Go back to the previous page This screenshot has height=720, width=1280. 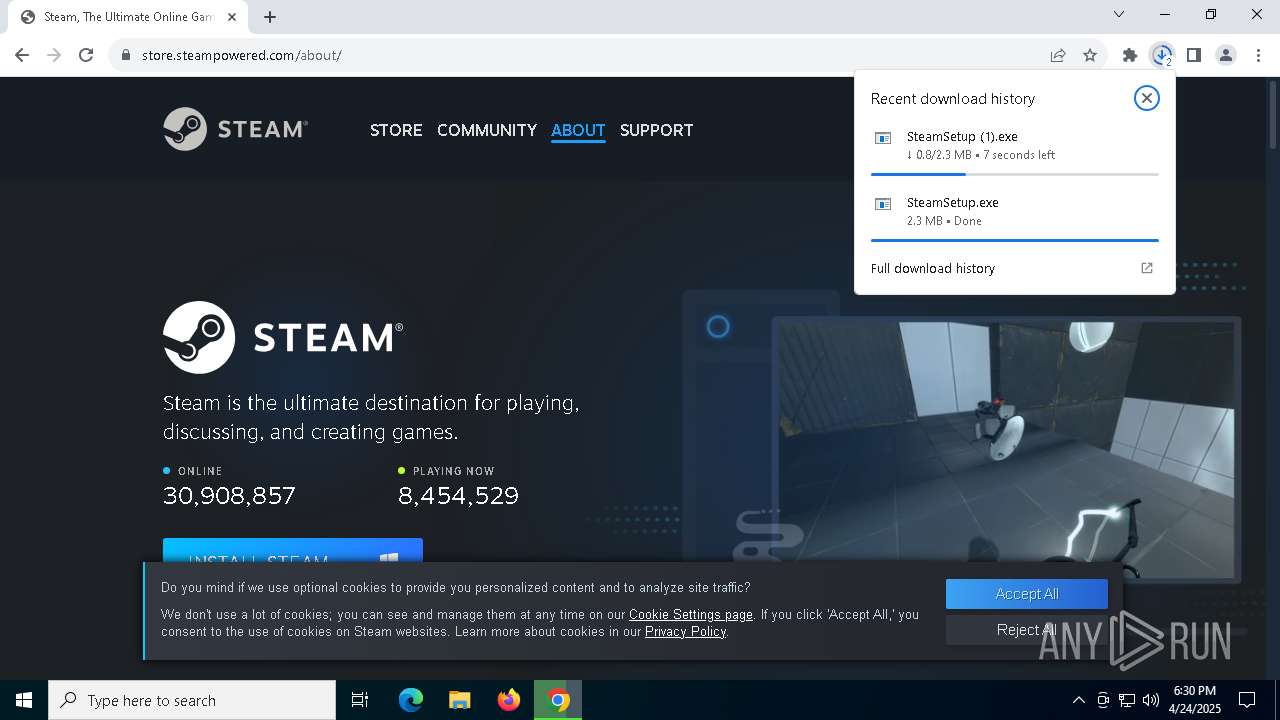[22, 55]
